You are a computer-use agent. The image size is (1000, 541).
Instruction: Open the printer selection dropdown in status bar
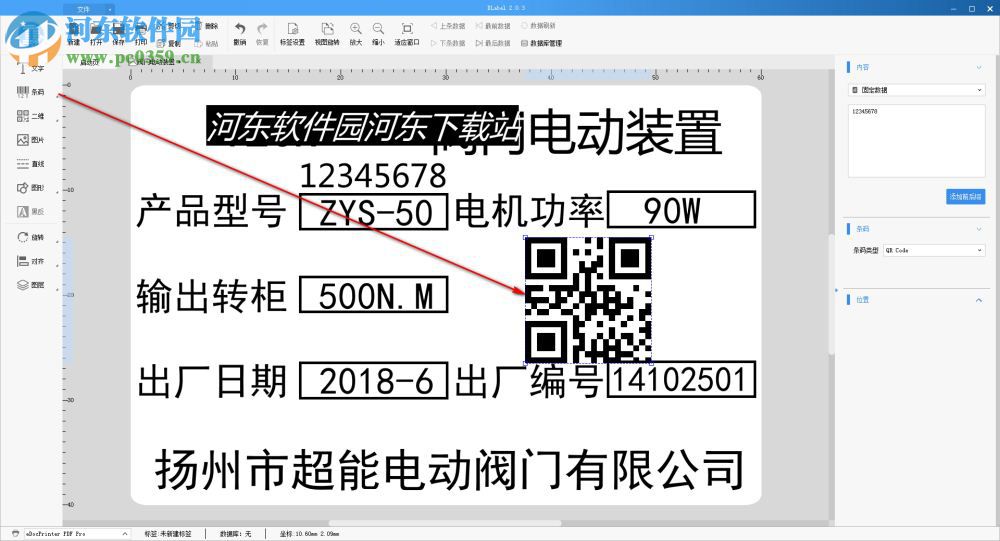(77, 533)
